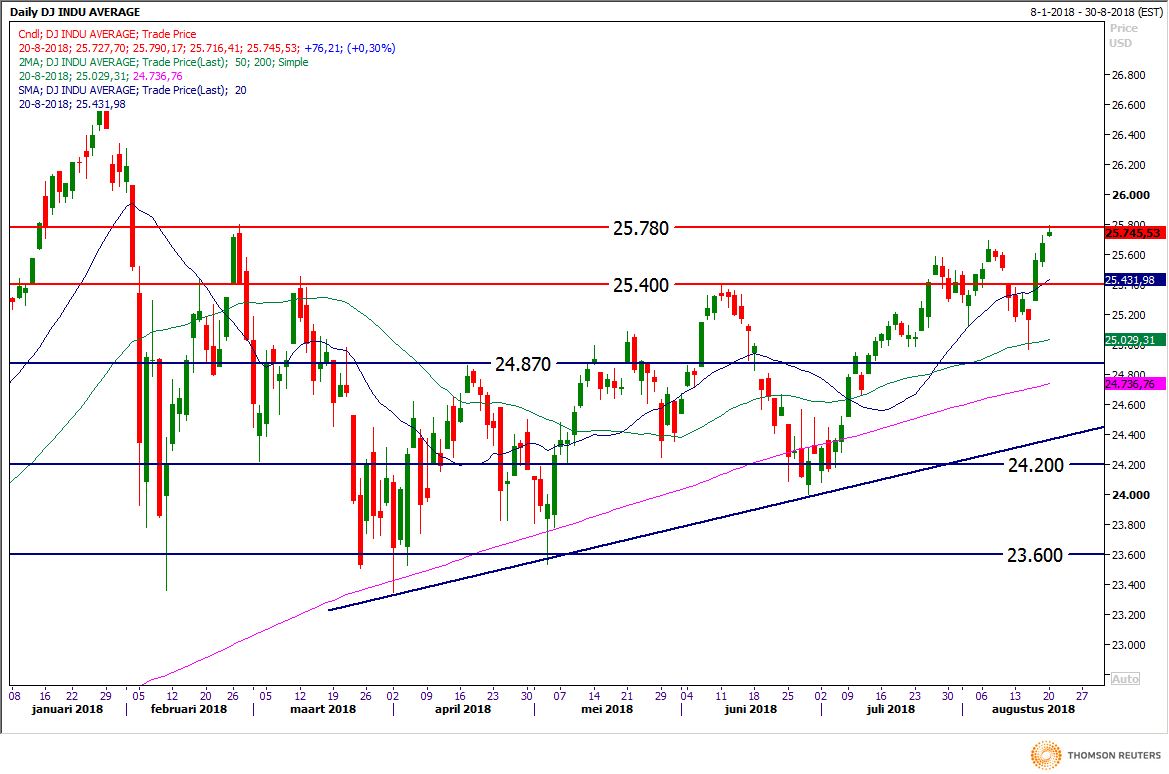Click the 25.400 resistance level label
This screenshot has width=1169, height=774.
[640, 285]
